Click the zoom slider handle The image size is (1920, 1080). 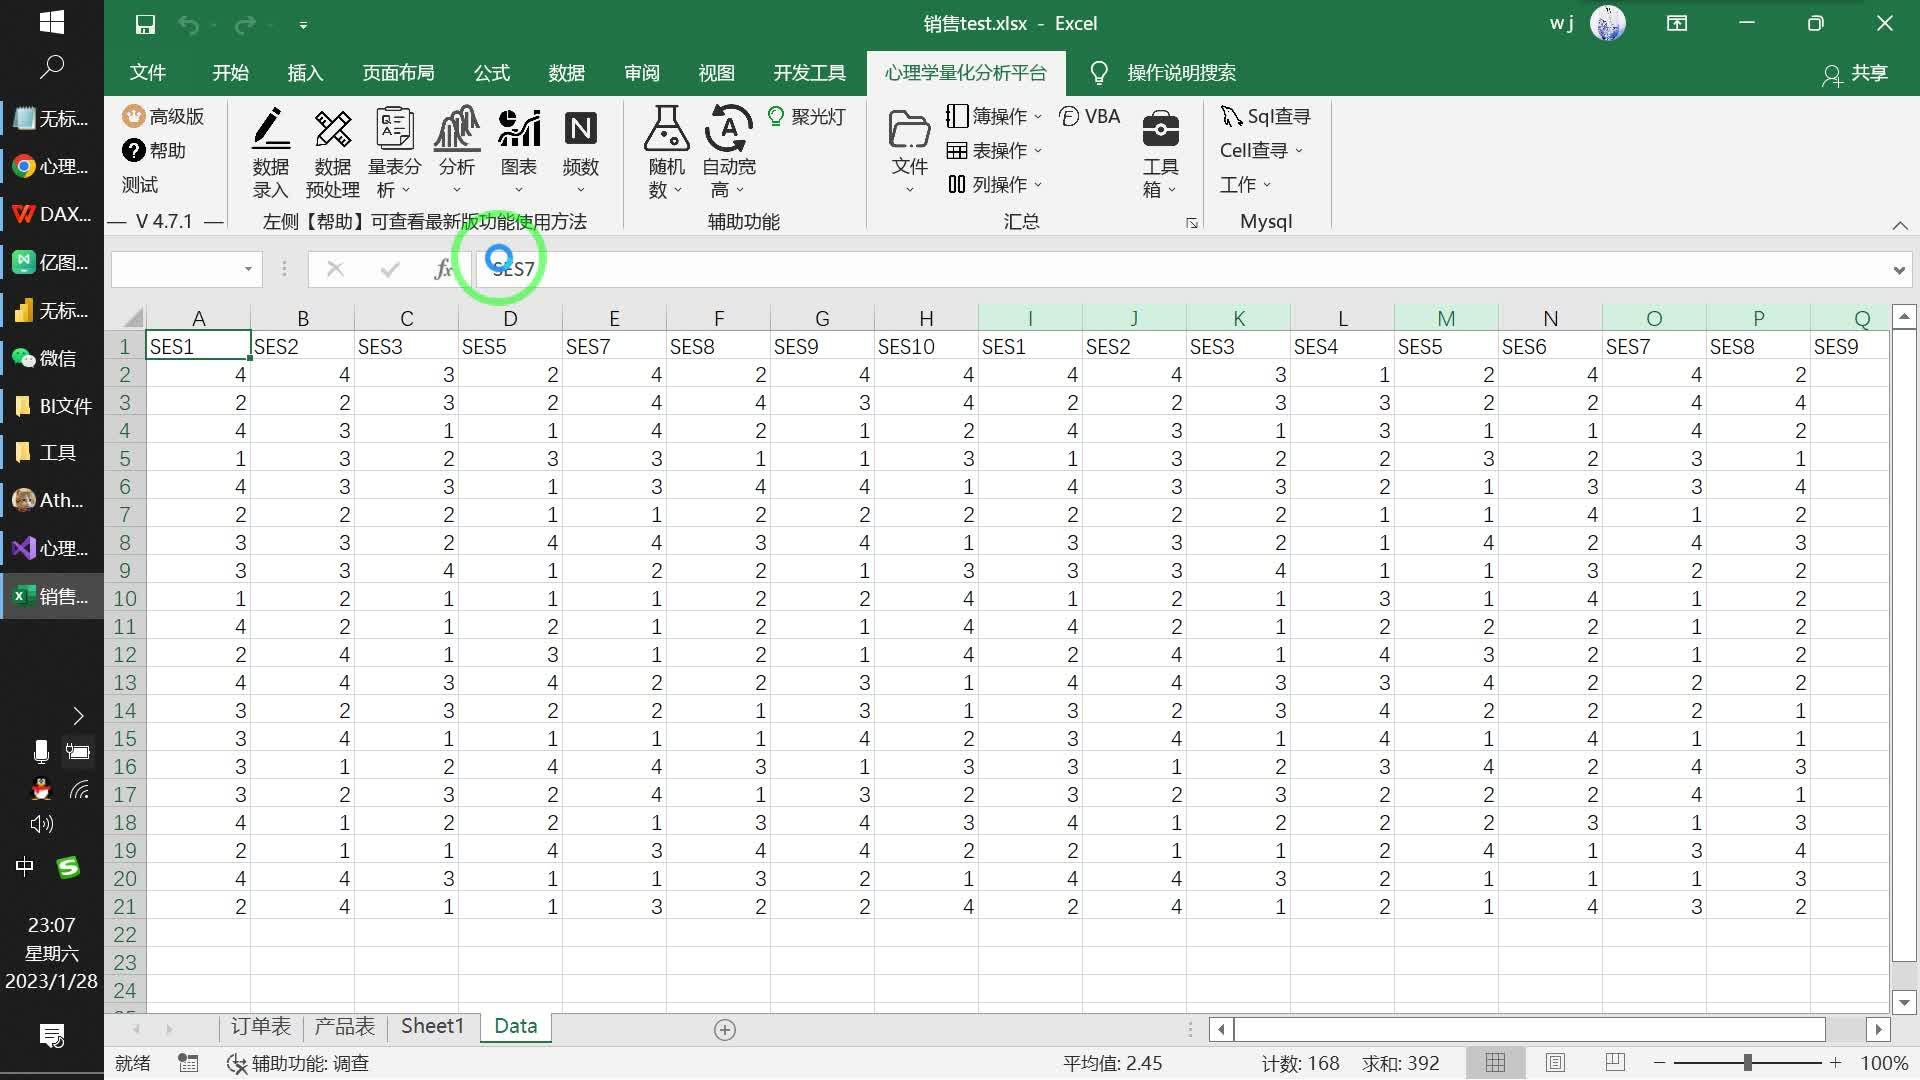coord(1747,1063)
